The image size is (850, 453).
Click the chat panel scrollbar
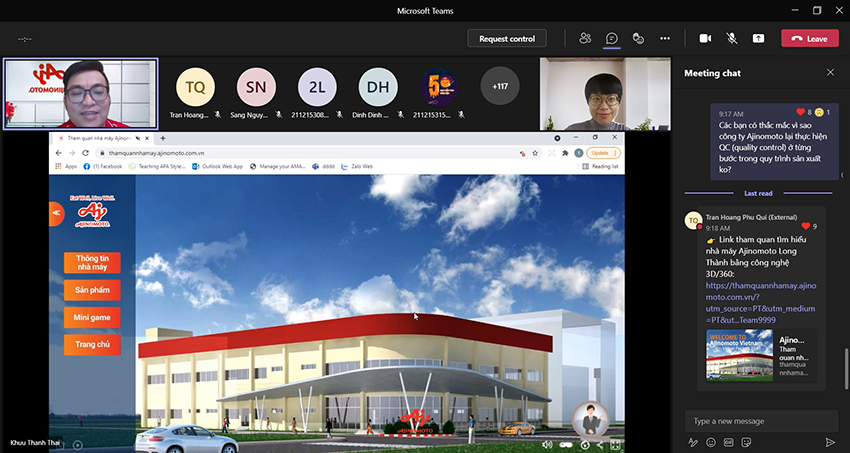(846, 368)
